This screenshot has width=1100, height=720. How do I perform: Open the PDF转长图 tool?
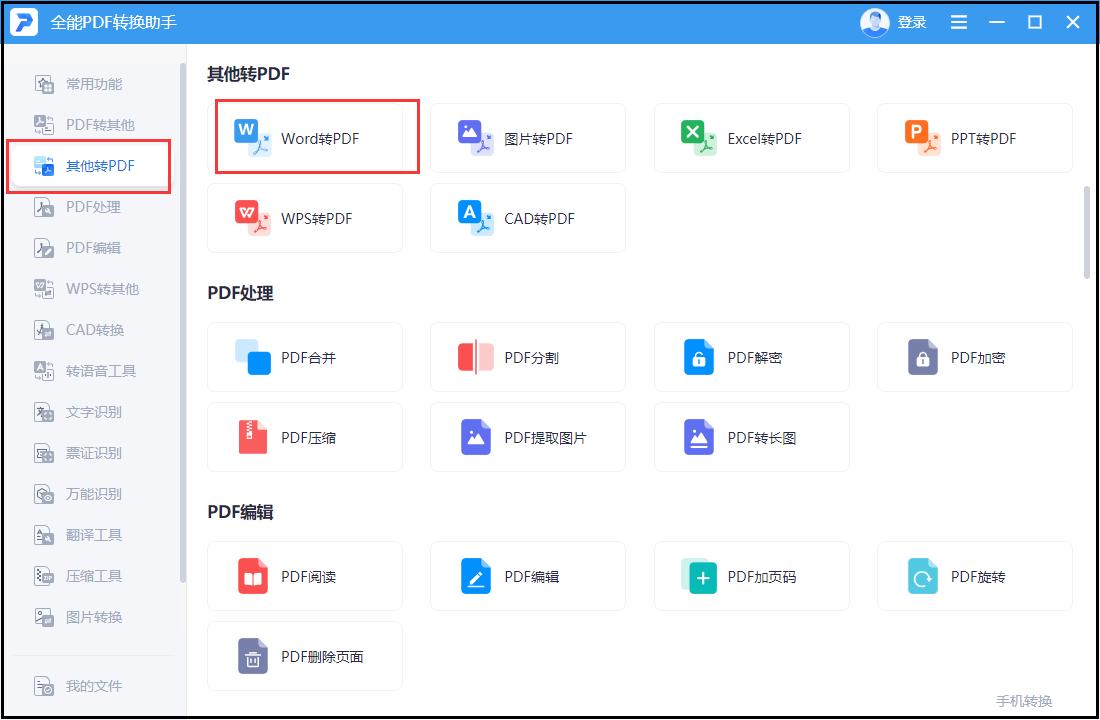coord(751,437)
